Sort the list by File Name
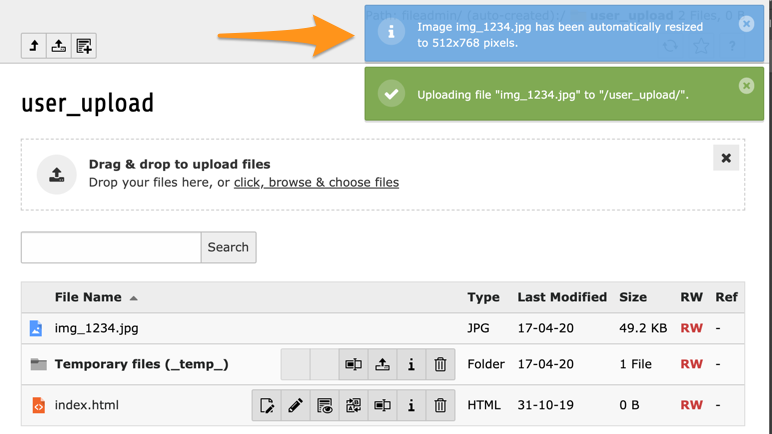The height and width of the screenshot is (434, 772). coord(88,297)
